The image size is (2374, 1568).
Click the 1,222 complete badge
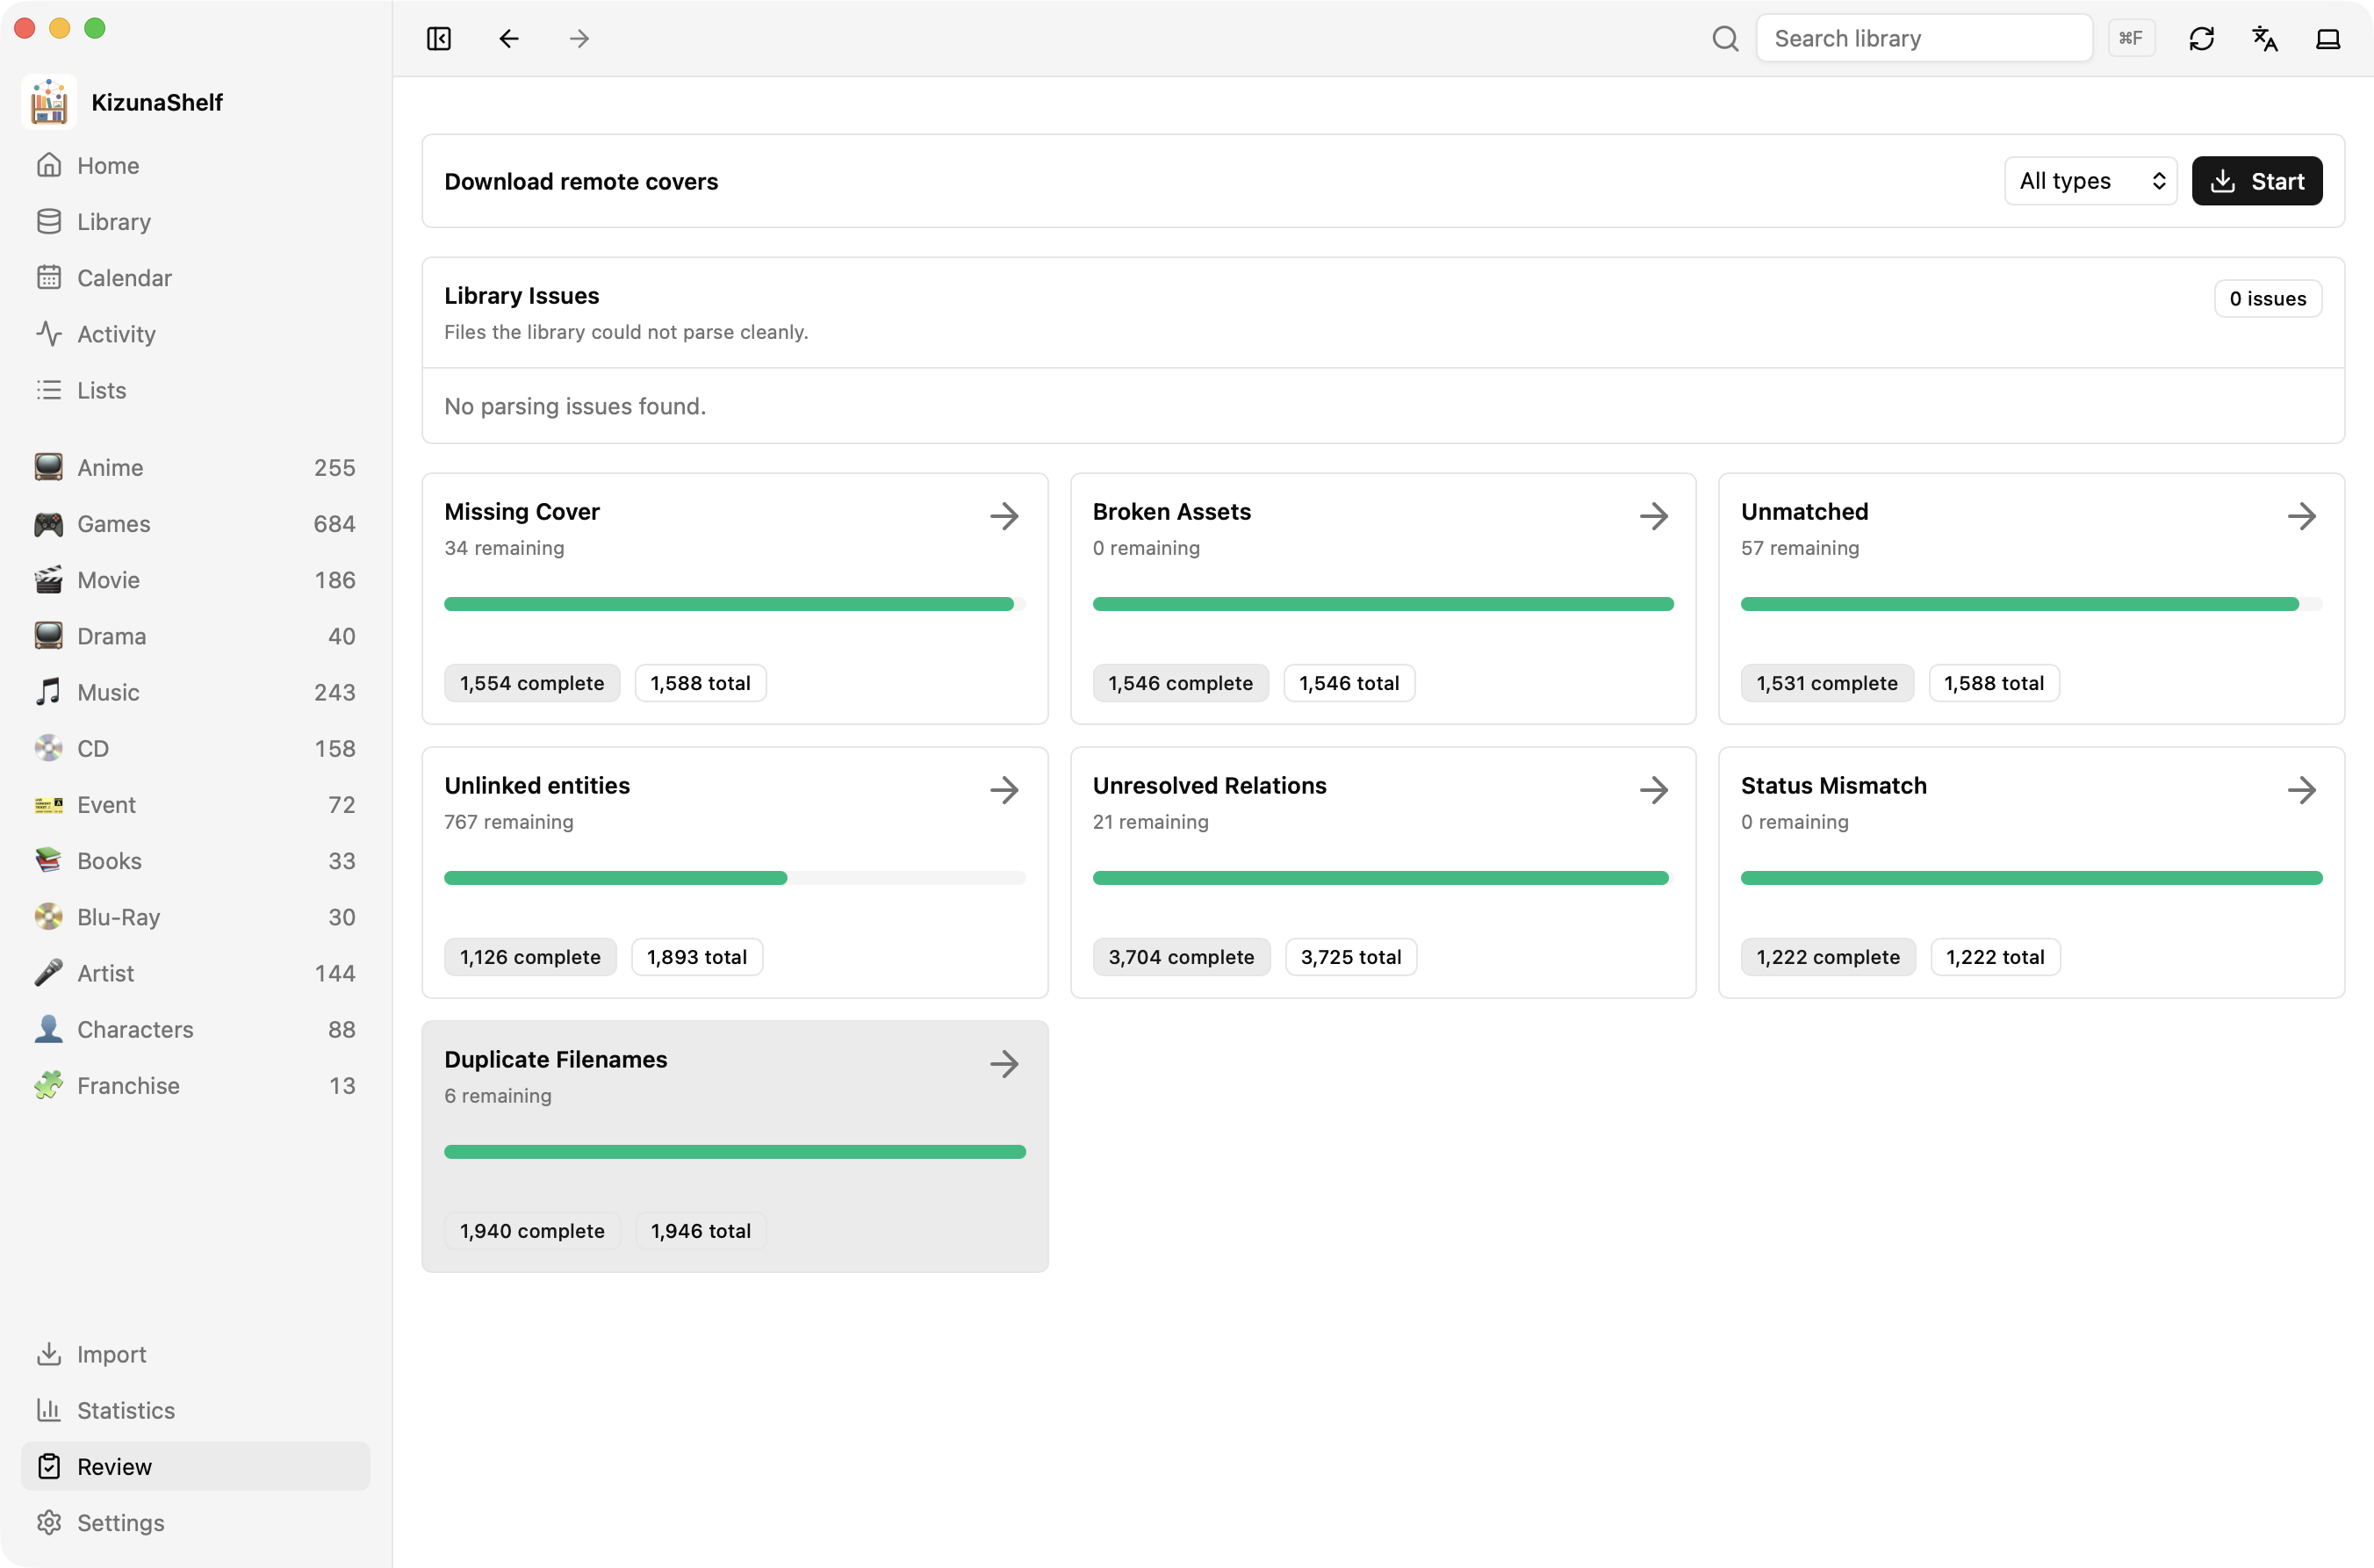pyautogui.click(x=1828, y=957)
